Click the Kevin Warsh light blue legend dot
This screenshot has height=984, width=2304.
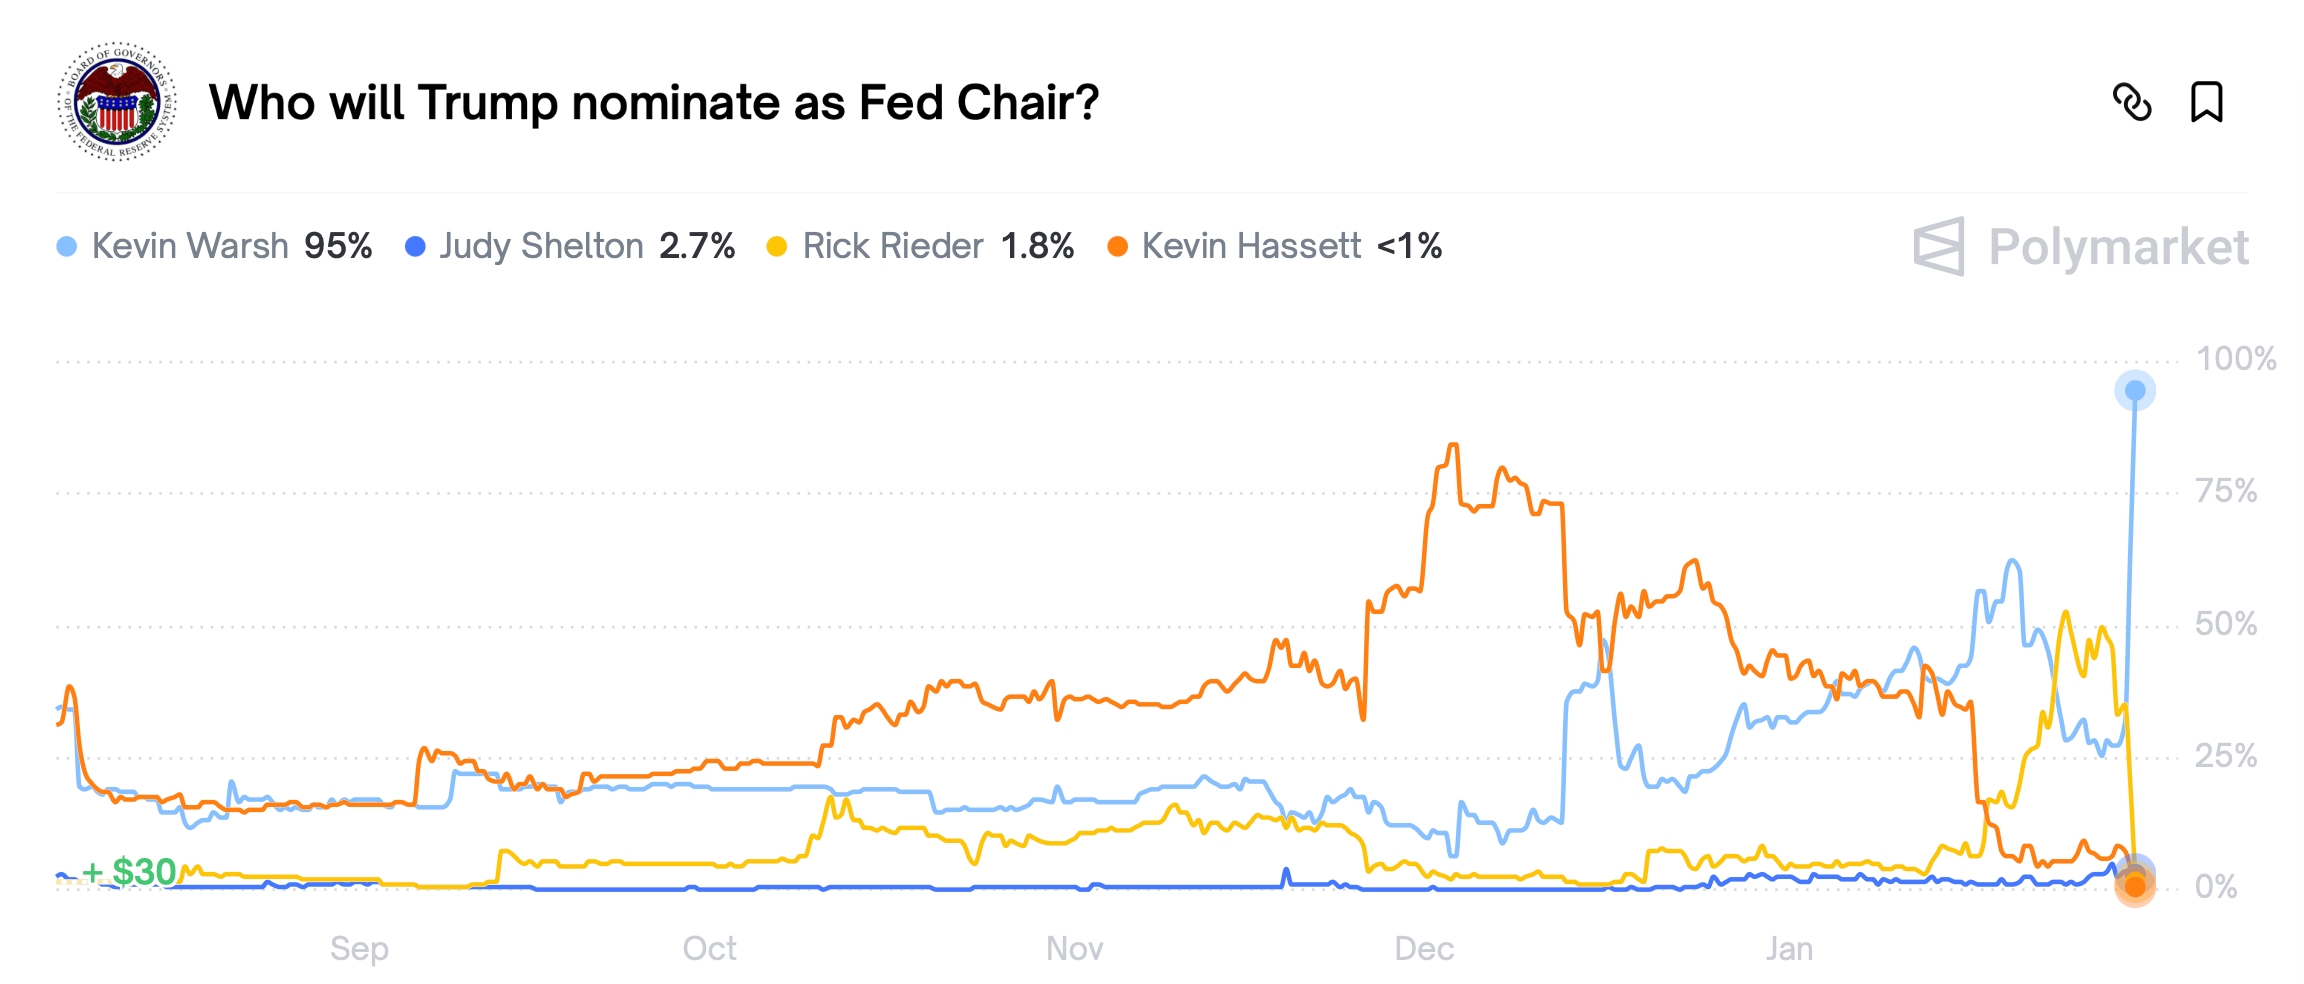pyautogui.click(x=67, y=247)
